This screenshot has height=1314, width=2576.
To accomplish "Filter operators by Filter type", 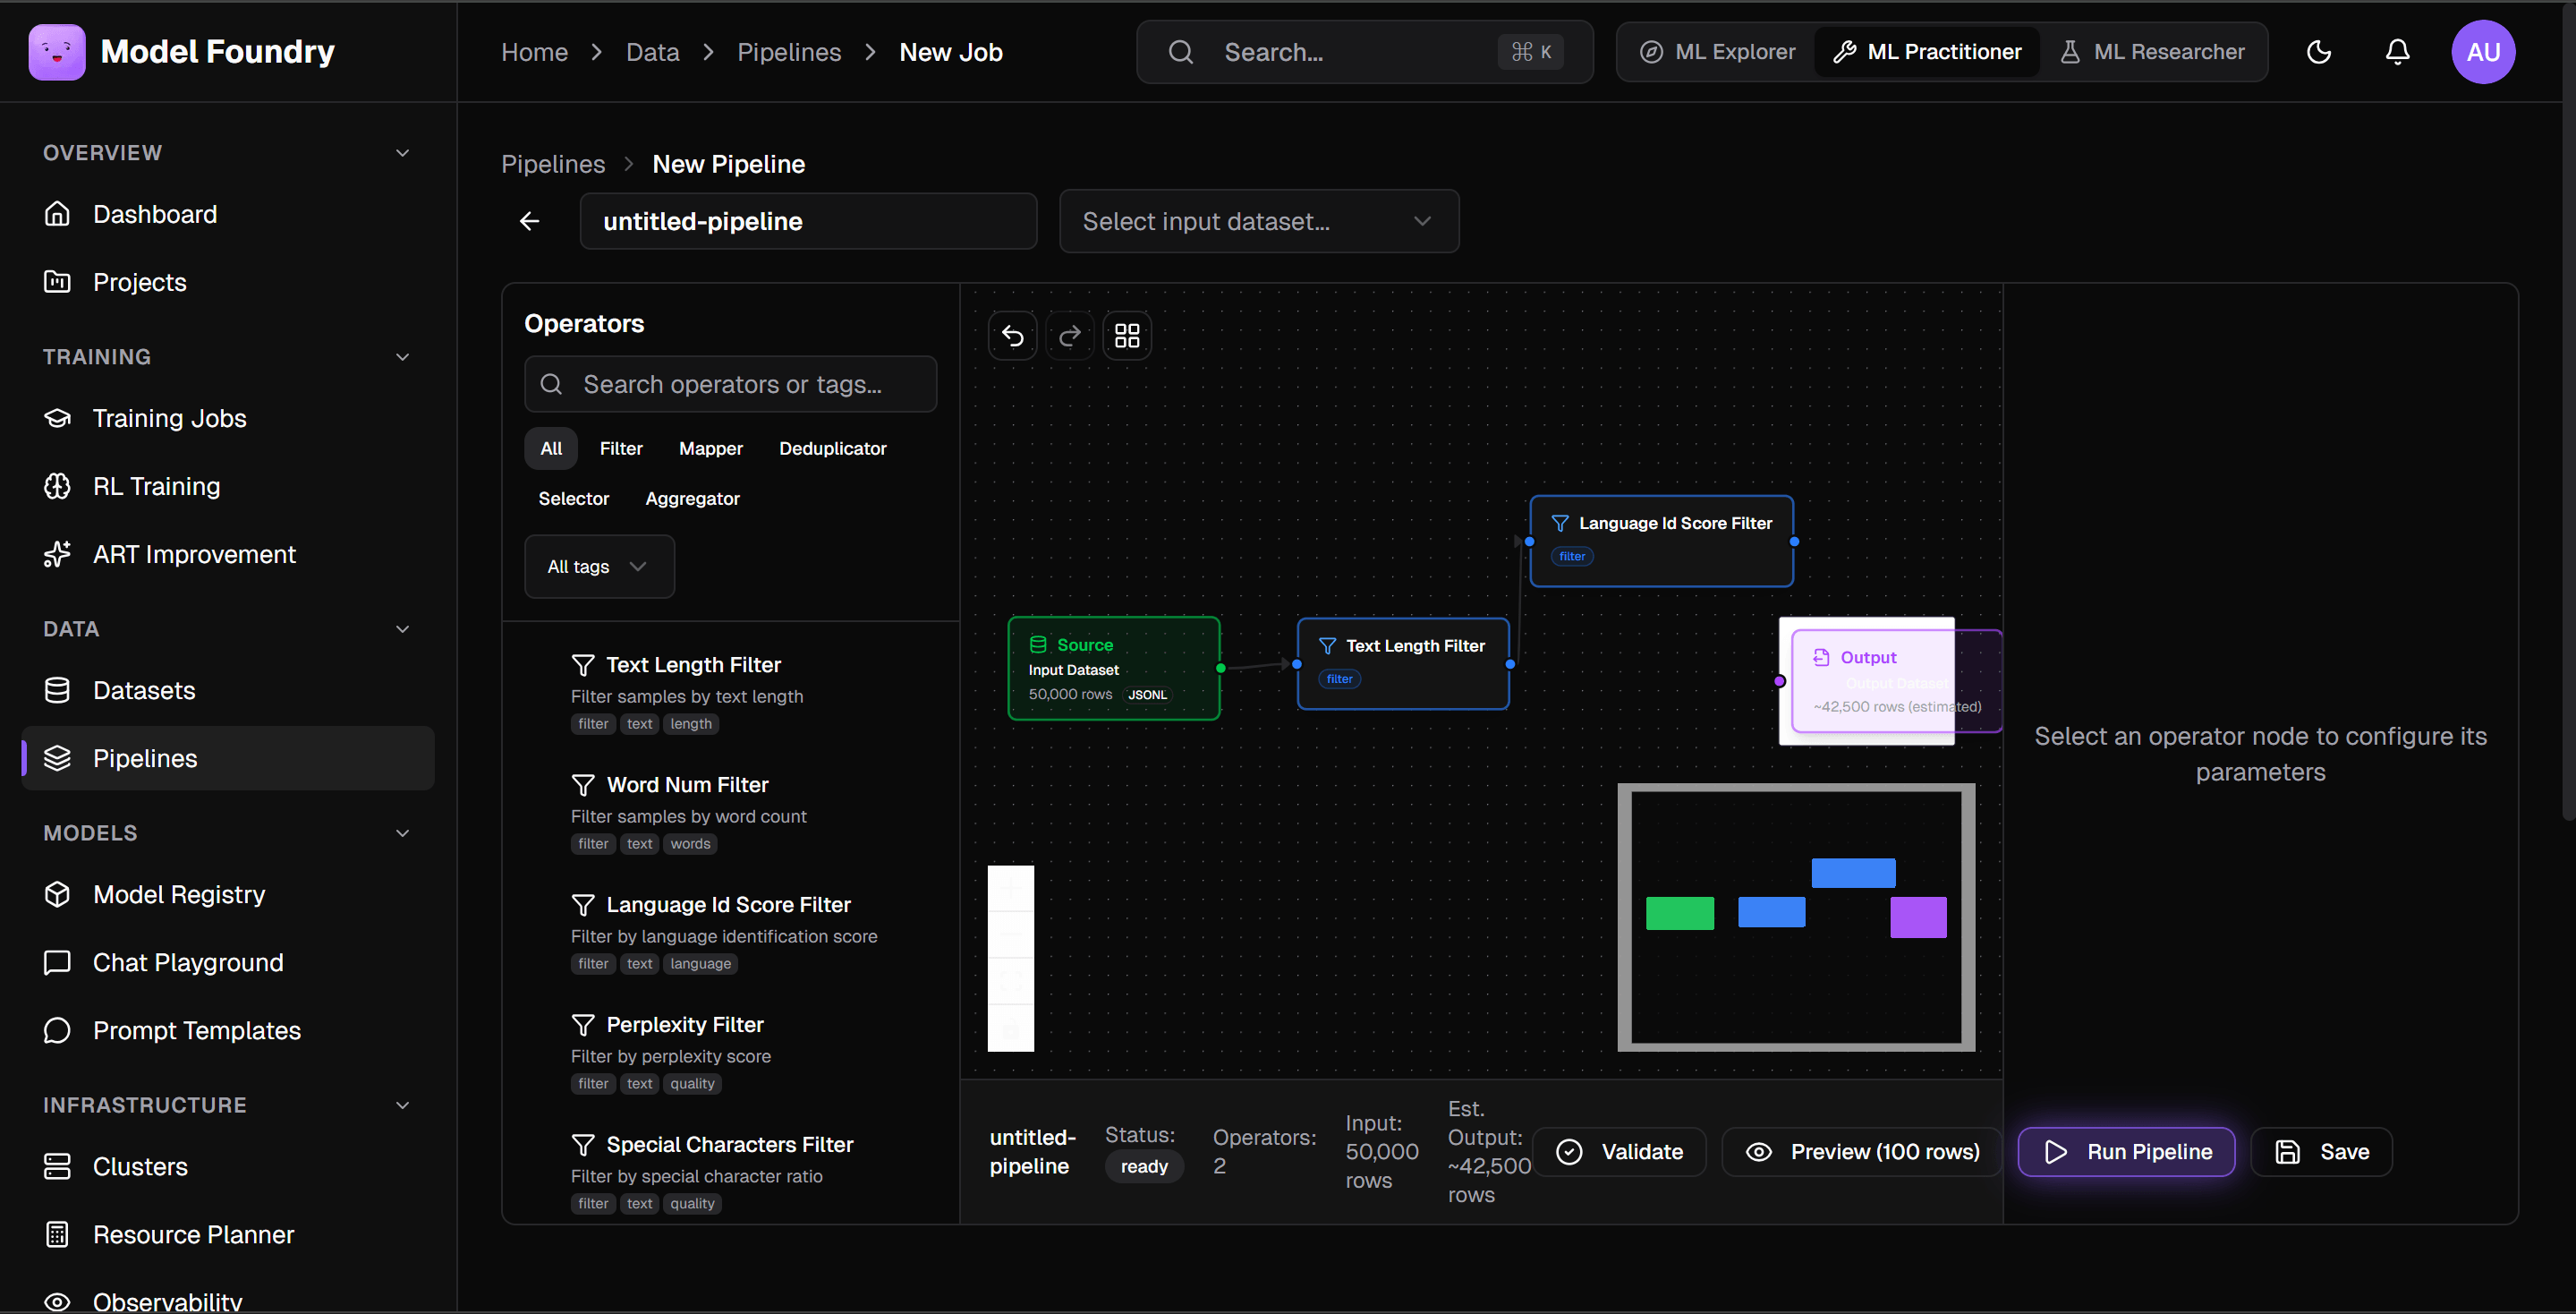I will [621, 448].
